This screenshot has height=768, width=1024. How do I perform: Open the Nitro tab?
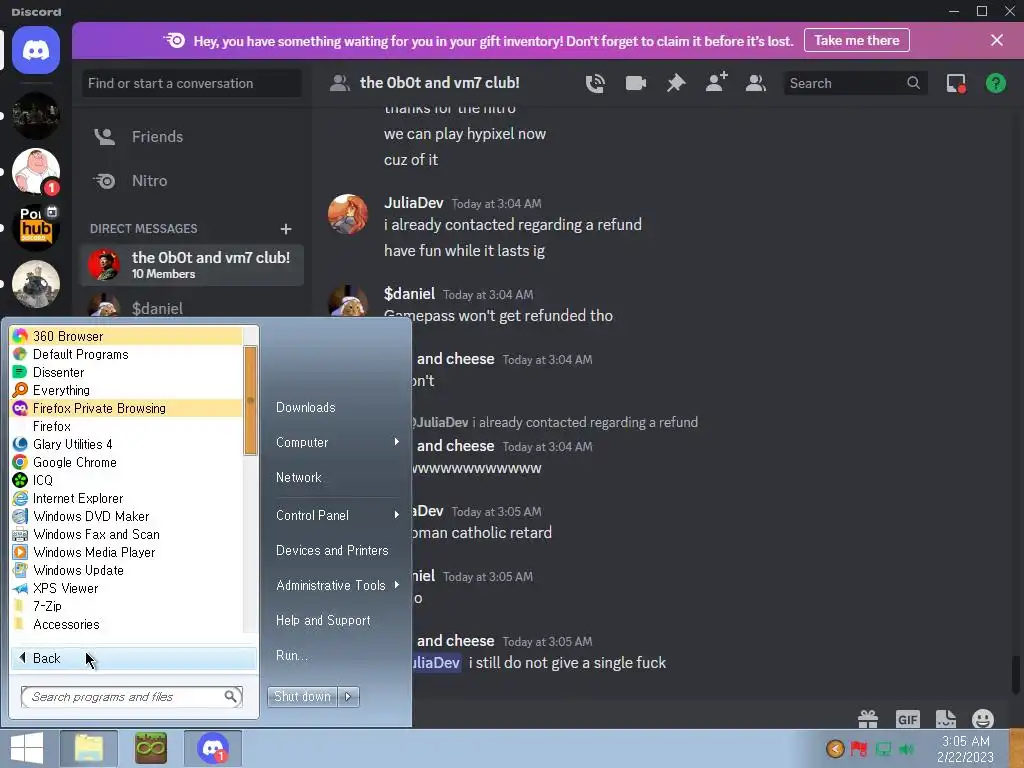pyautogui.click(x=191, y=181)
